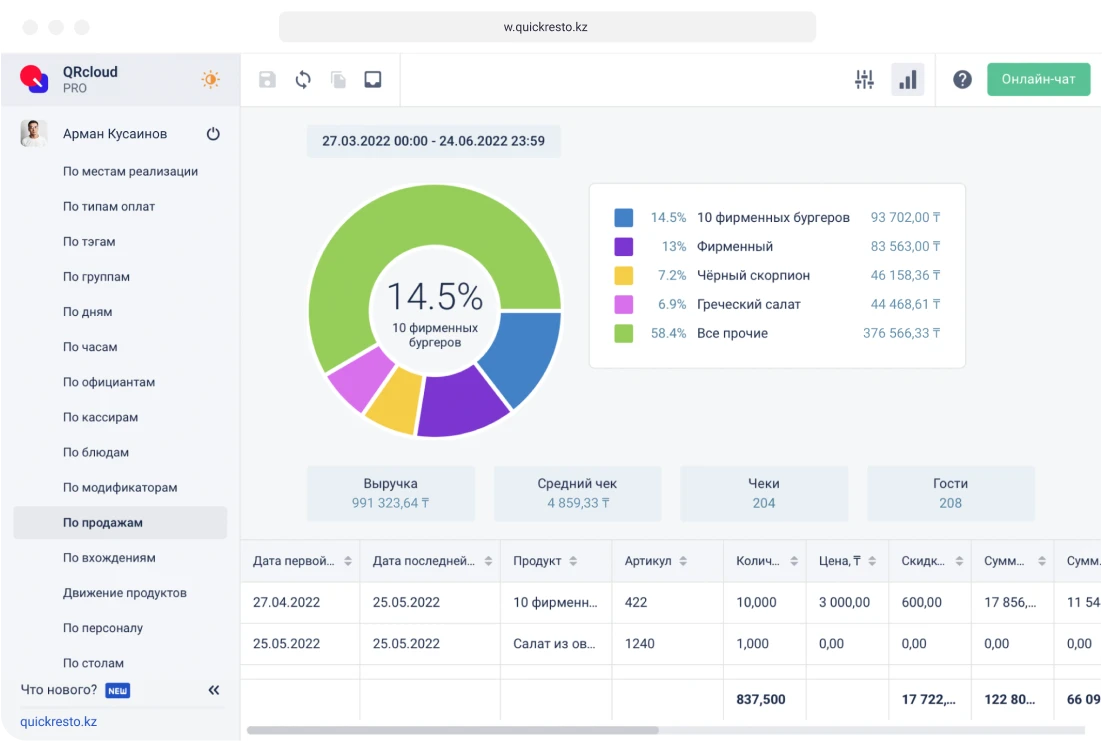Open the По официантам report
The height and width of the screenshot is (741, 1102).
pyautogui.click(x=108, y=382)
